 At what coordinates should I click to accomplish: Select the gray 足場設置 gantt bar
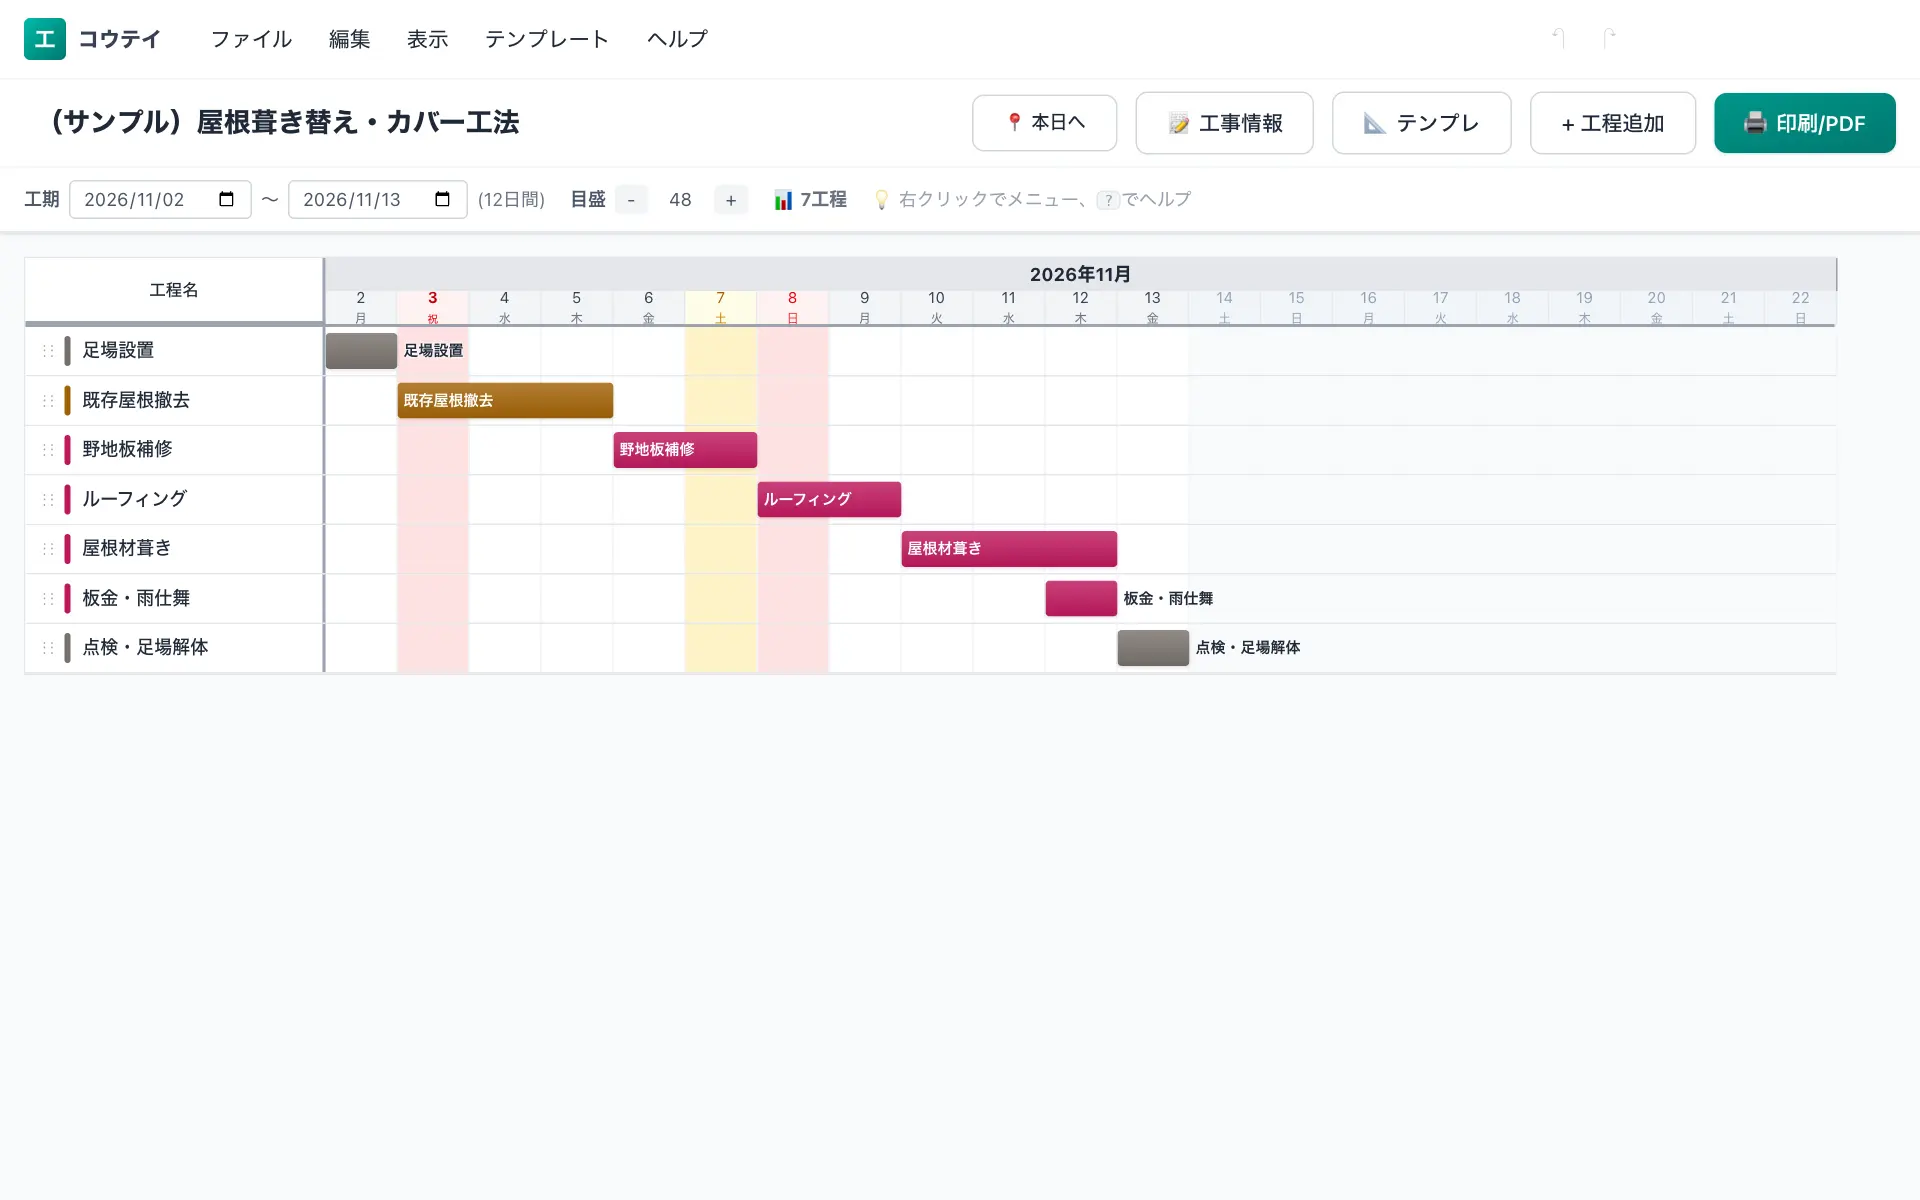click(x=361, y=351)
